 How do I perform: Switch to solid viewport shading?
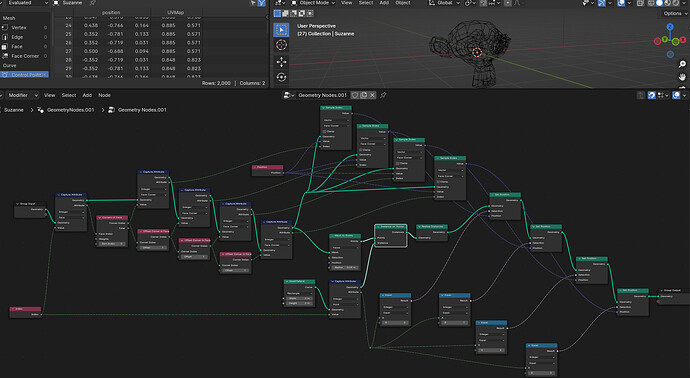[659, 3]
